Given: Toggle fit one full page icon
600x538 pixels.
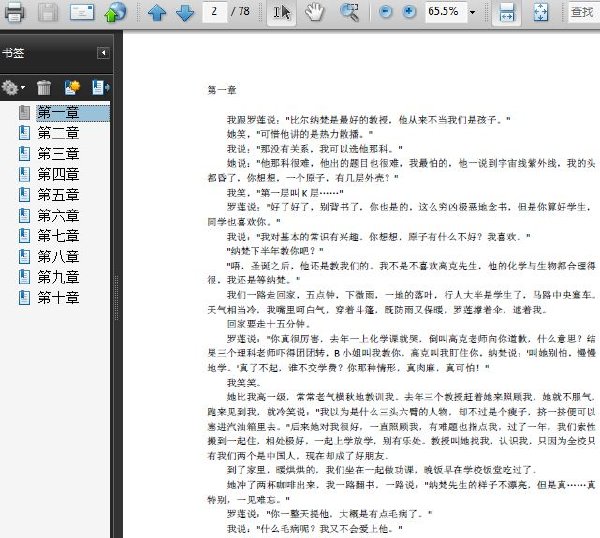Looking at the screenshot, I should pyautogui.click(x=541, y=12).
